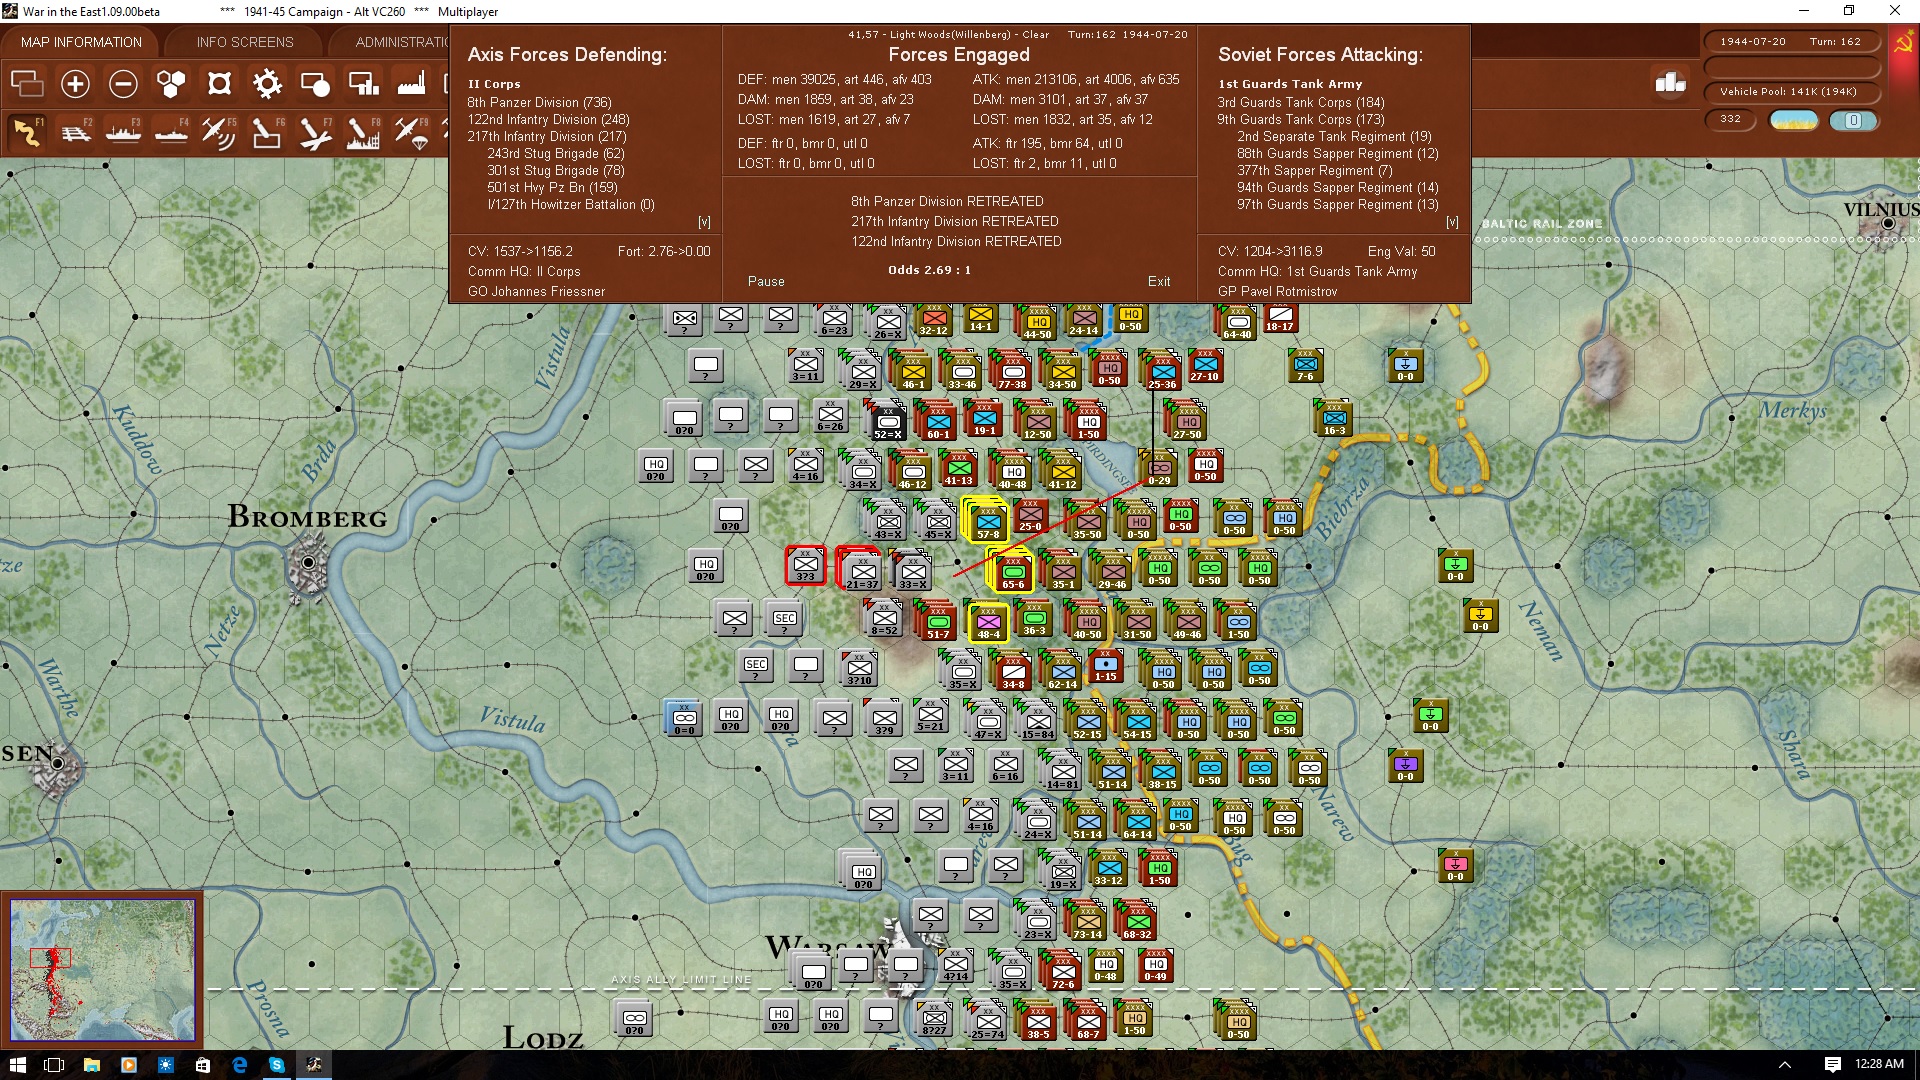Select the yellow-highlighted 48-4 unit counter
Screen dimensions: 1920x1080
(988, 621)
